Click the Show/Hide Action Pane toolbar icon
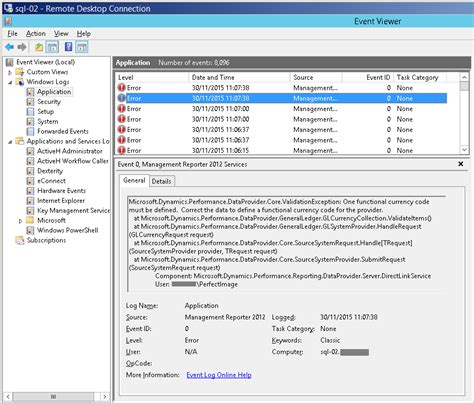Viewport: 474px width, 403px height. click(x=82, y=47)
